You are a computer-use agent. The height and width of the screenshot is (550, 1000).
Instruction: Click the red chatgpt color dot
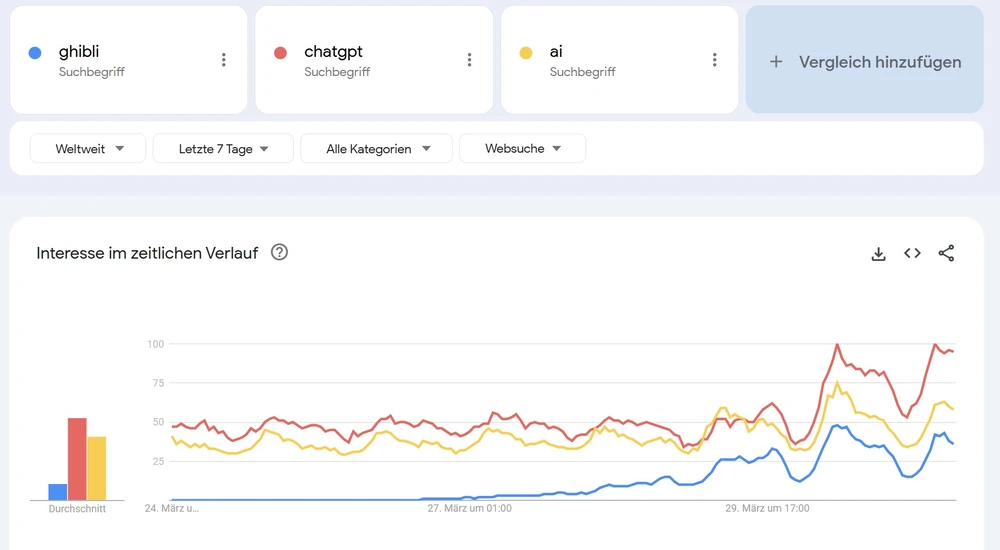tap(281, 53)
